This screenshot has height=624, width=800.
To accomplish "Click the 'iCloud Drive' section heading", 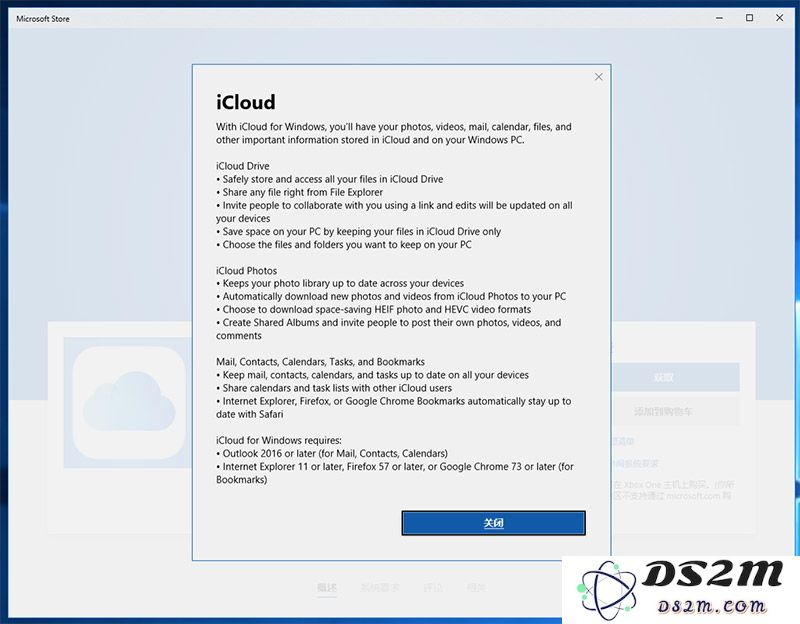I will pos(242,166).
